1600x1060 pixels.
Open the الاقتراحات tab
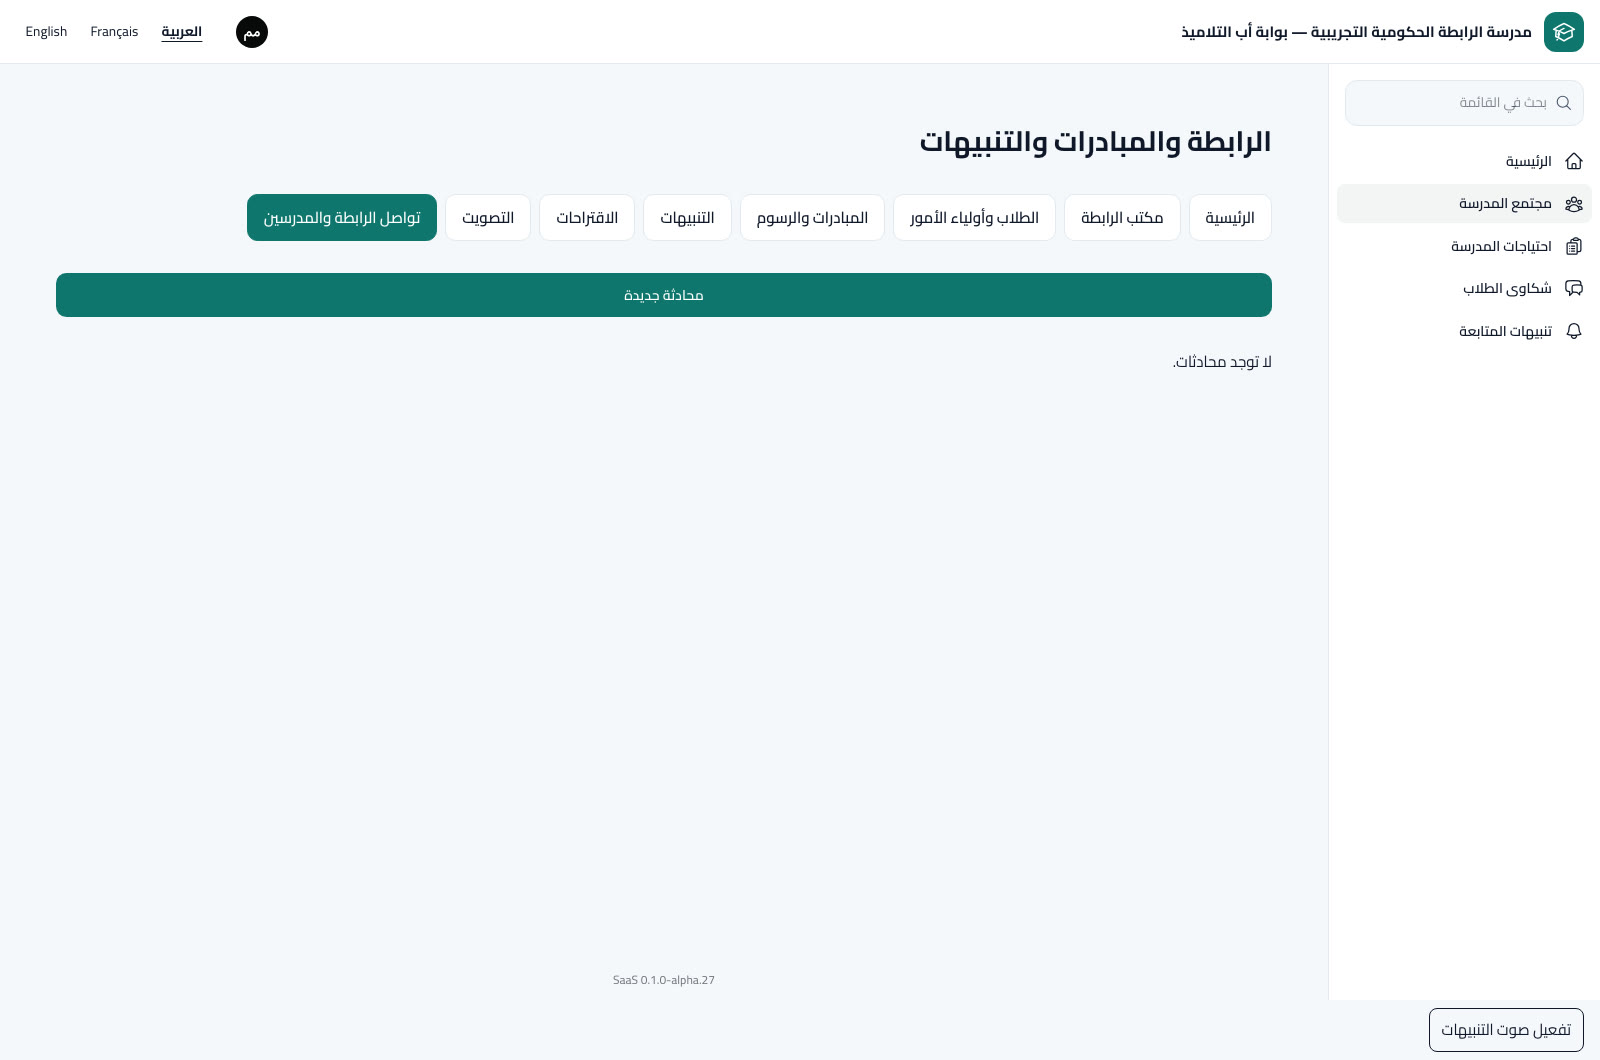click(587, 218)
